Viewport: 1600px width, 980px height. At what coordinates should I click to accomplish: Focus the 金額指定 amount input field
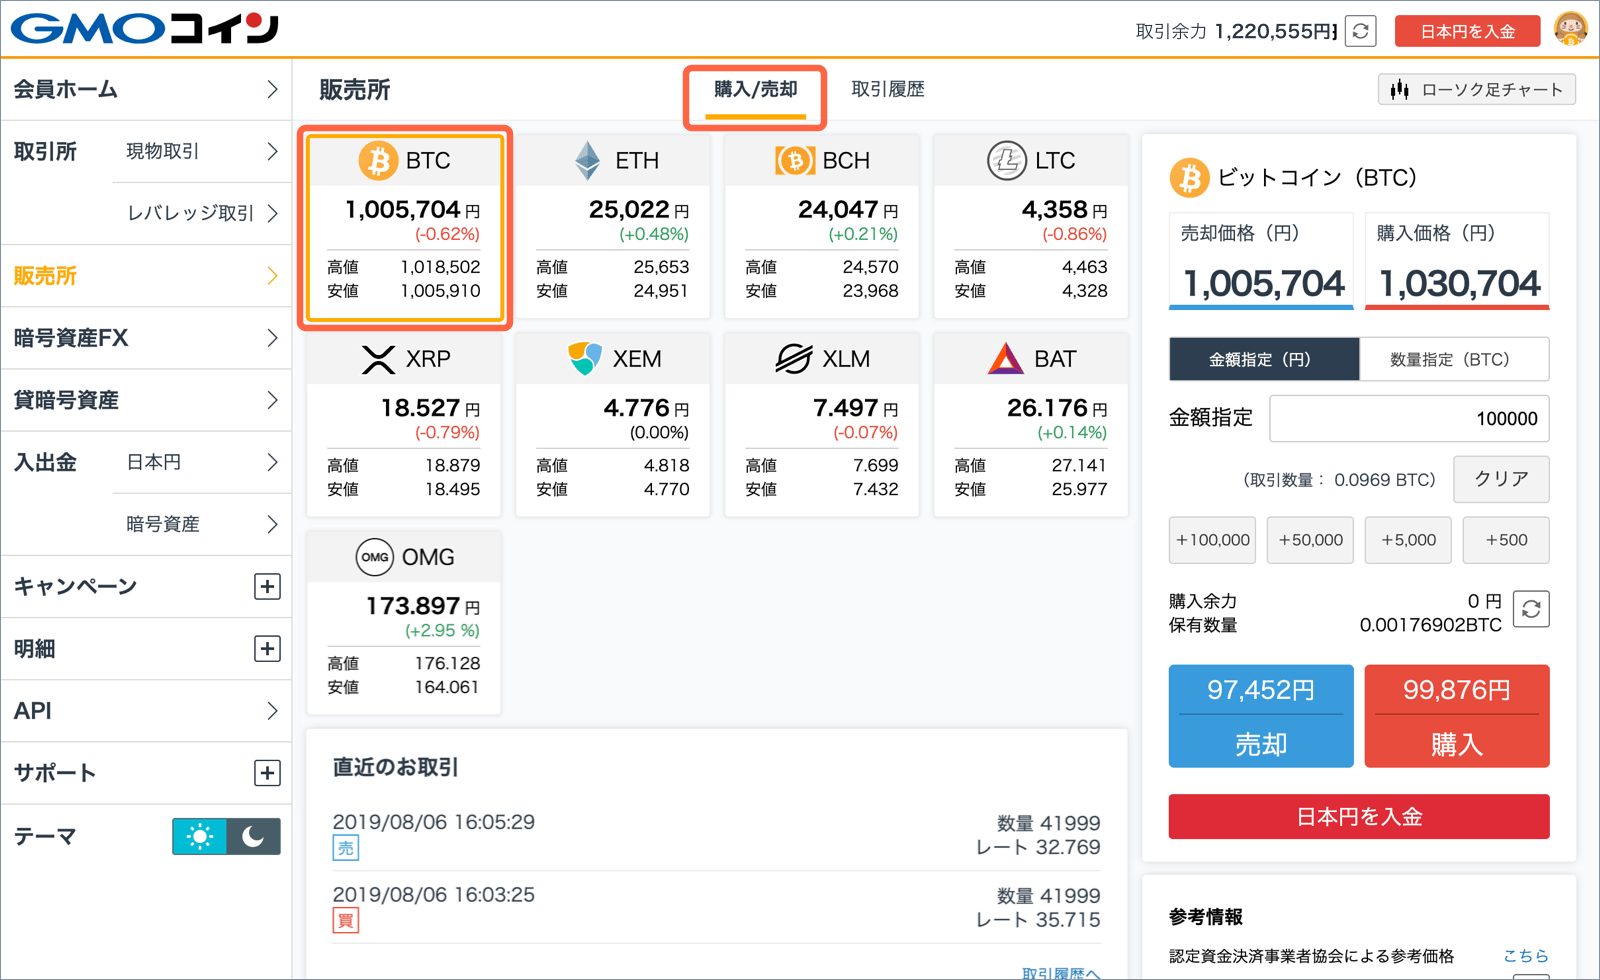click(x=1409, y=418)
